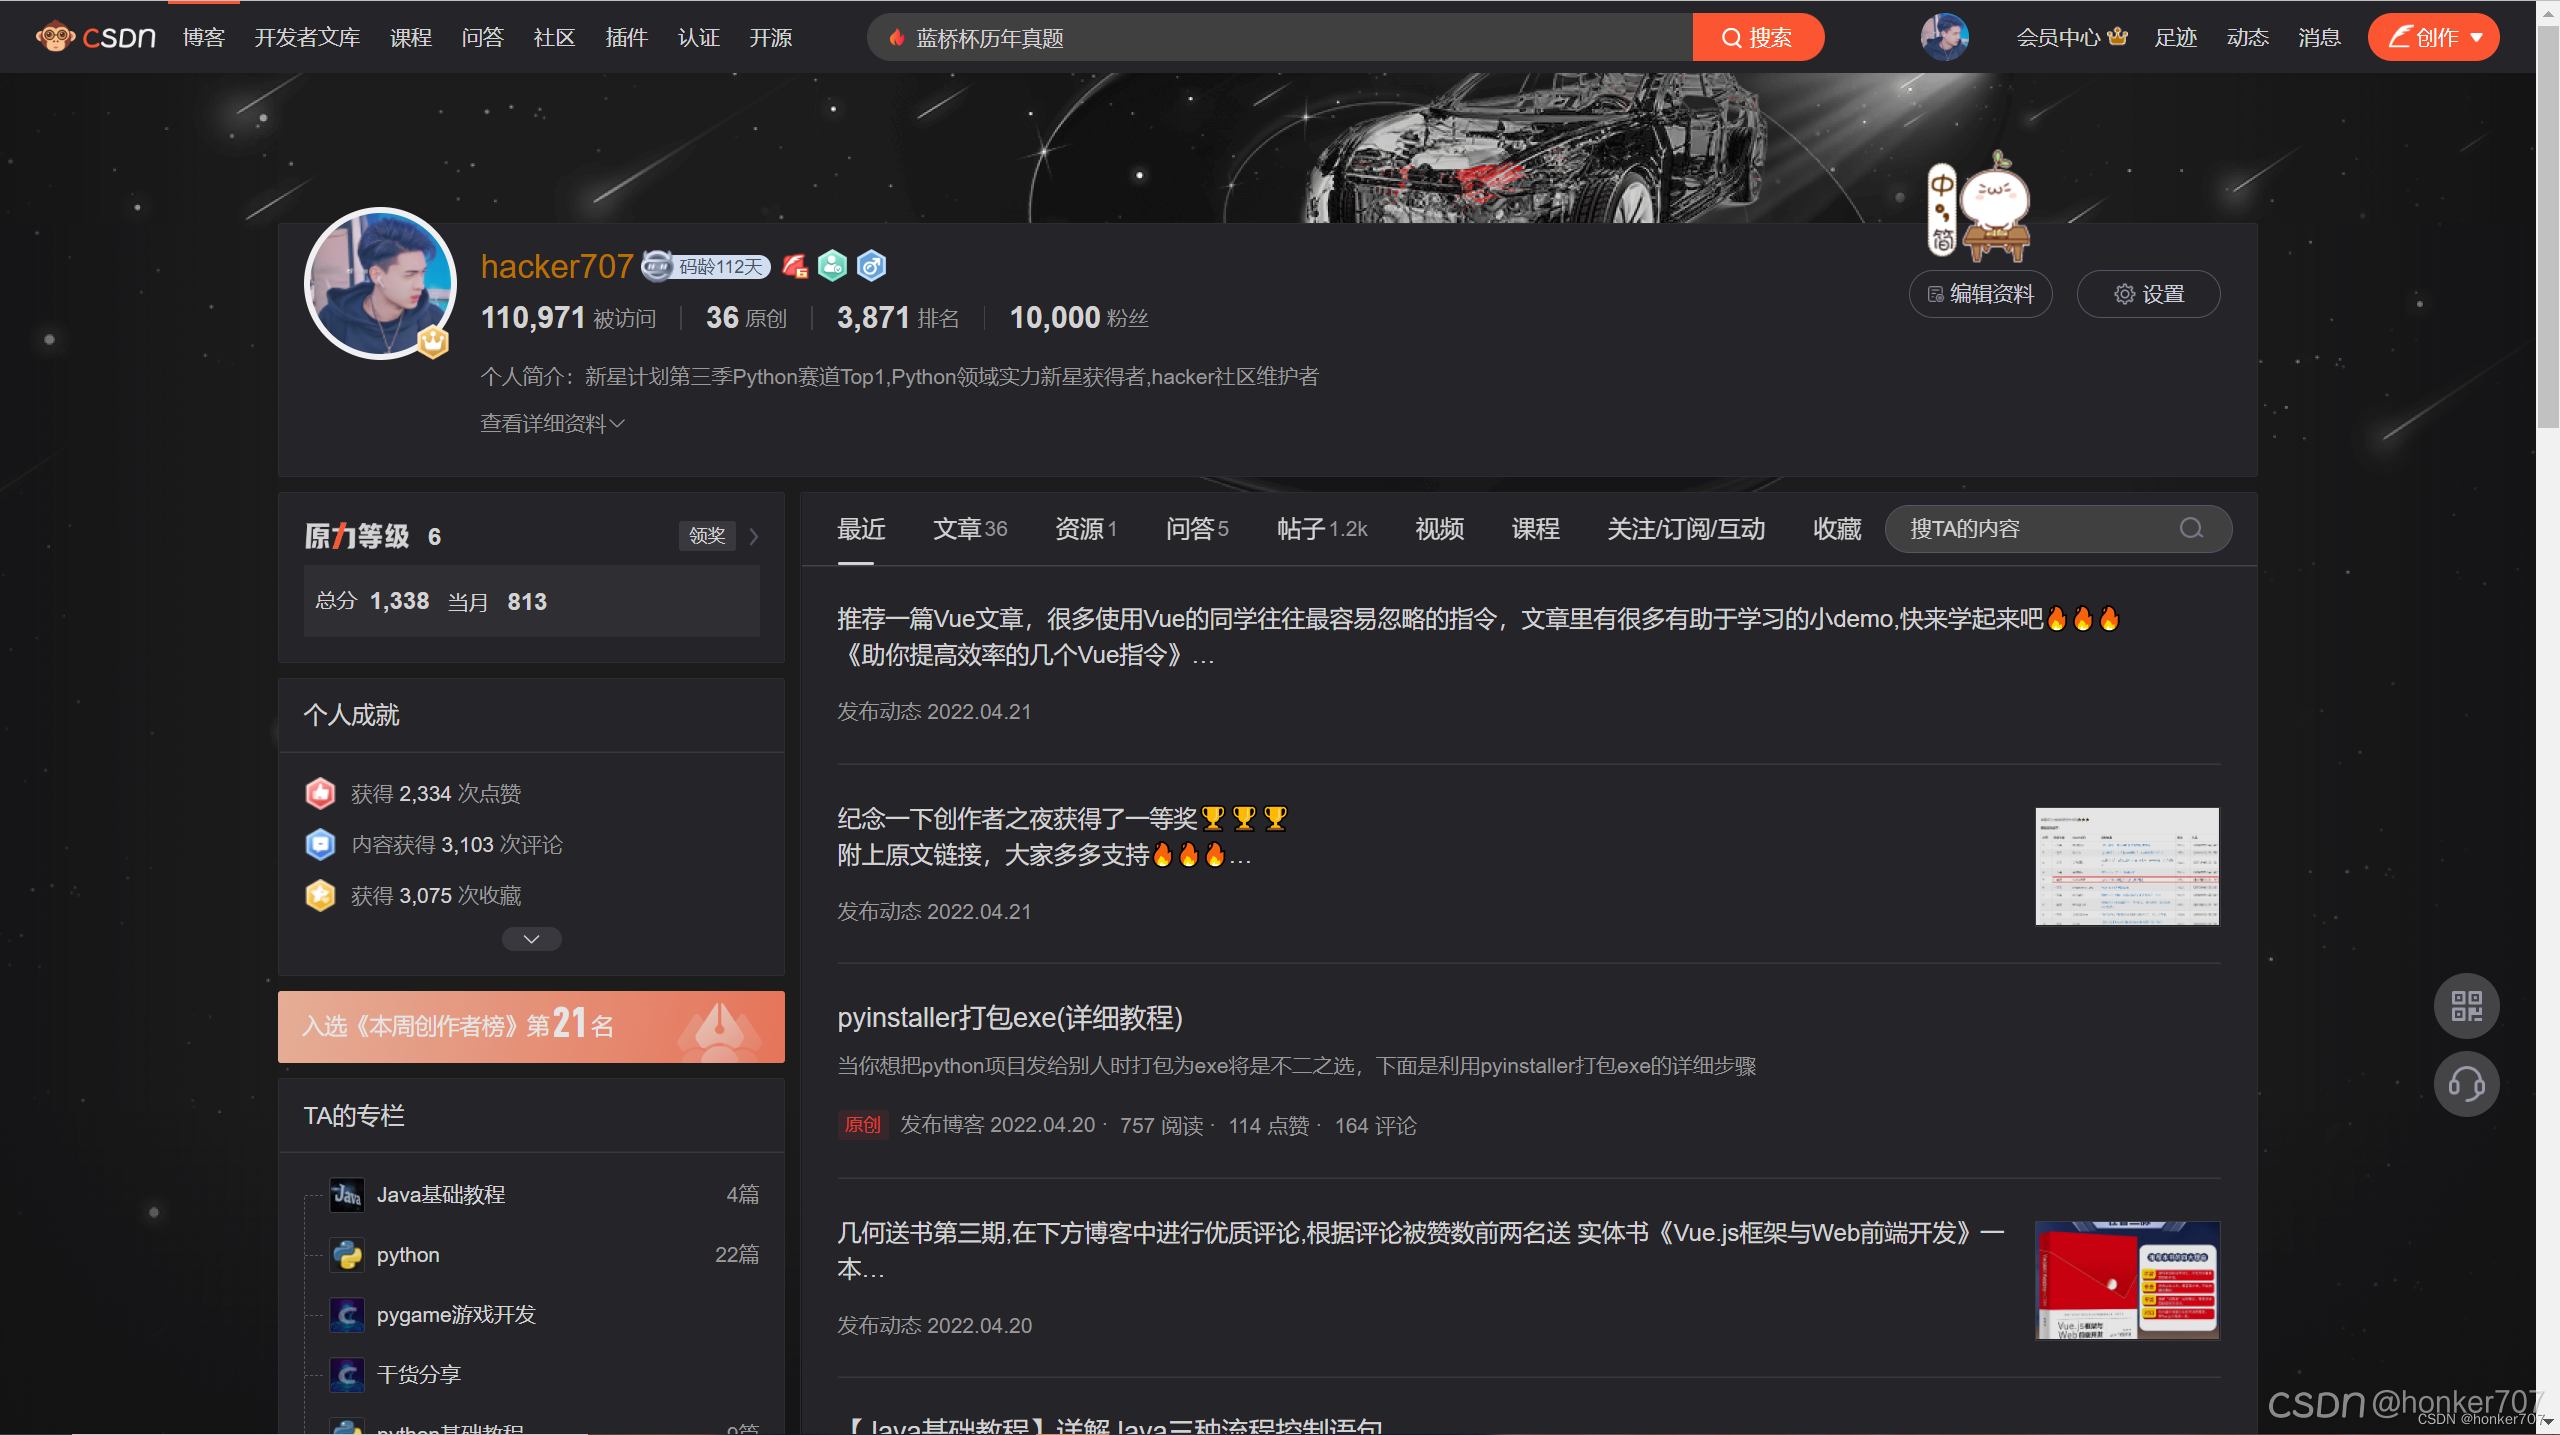
Task: Select the 收藏 tab
Action: click(x=1837, y=529)
